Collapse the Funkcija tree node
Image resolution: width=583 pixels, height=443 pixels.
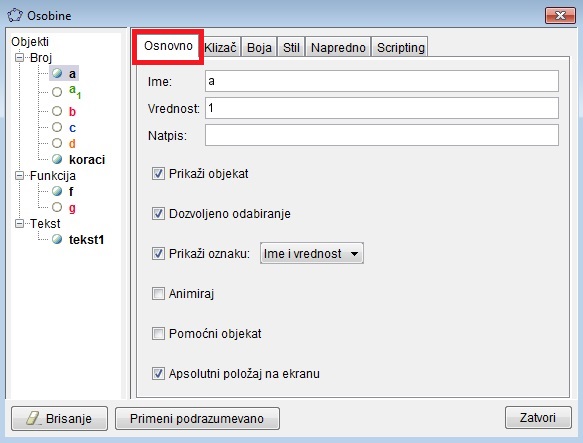pyautogui.click(x=19, y=176)
